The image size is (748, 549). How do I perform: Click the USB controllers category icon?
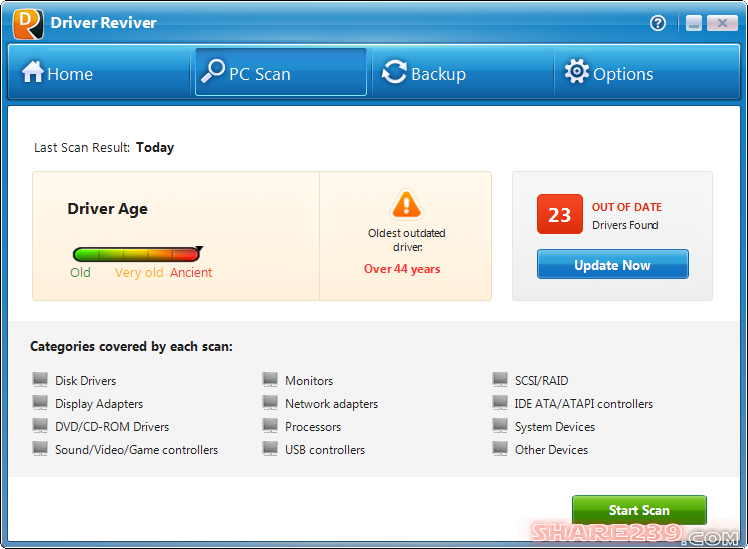click(270, 448)
